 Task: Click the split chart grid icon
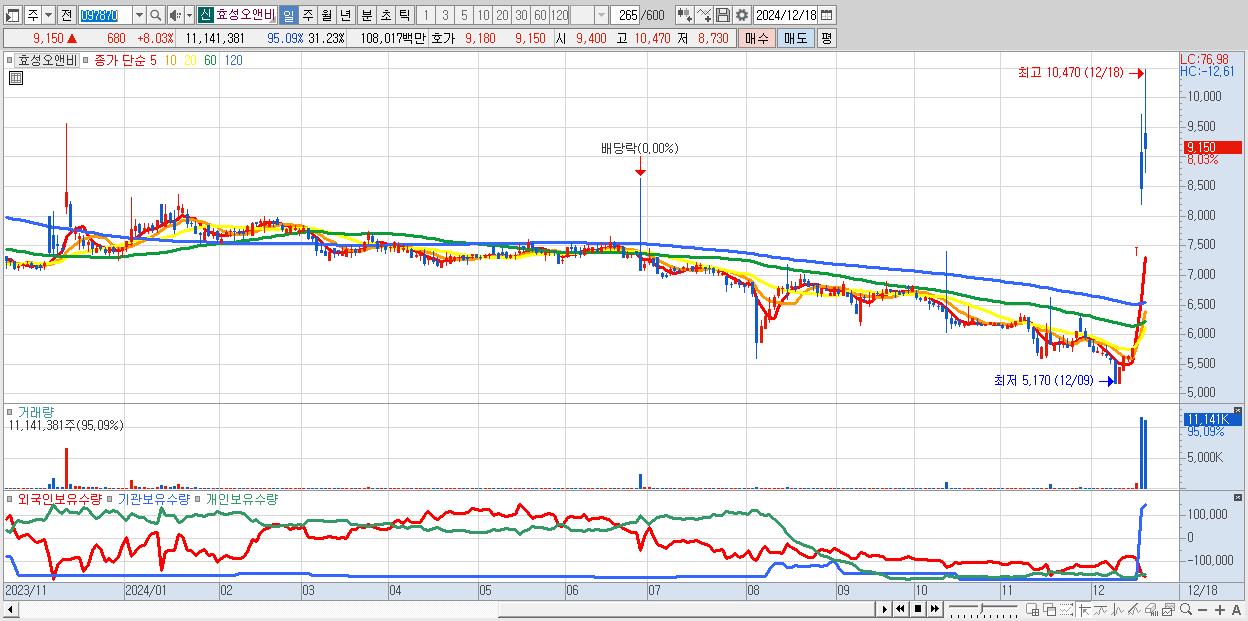click(x=1032, y=609)
